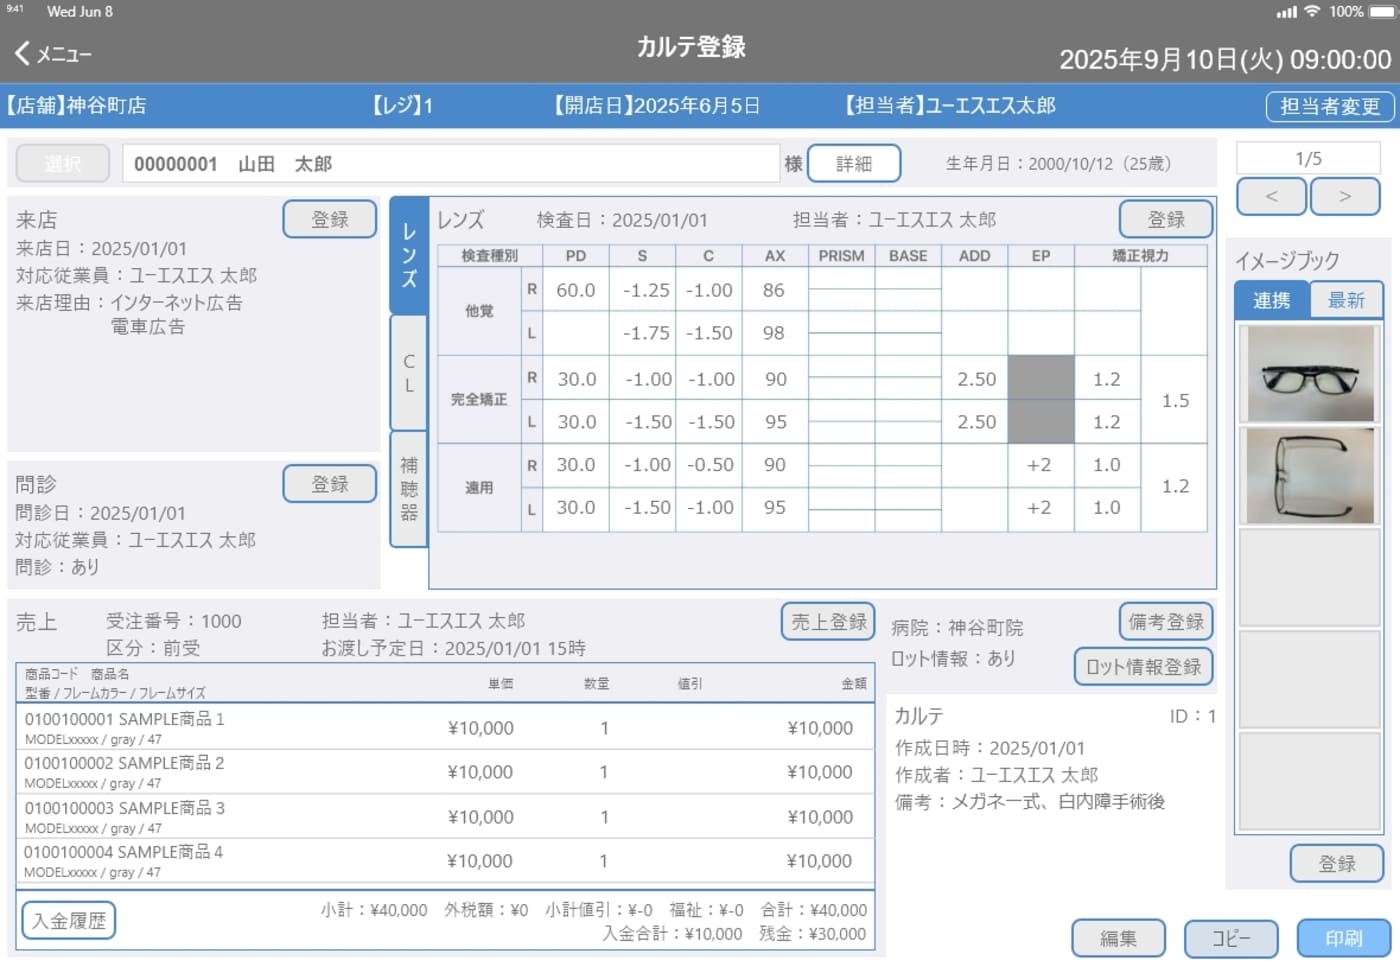Open customer 詳細 button
Screen dimensions: 1400x973
tap(853, 164)
